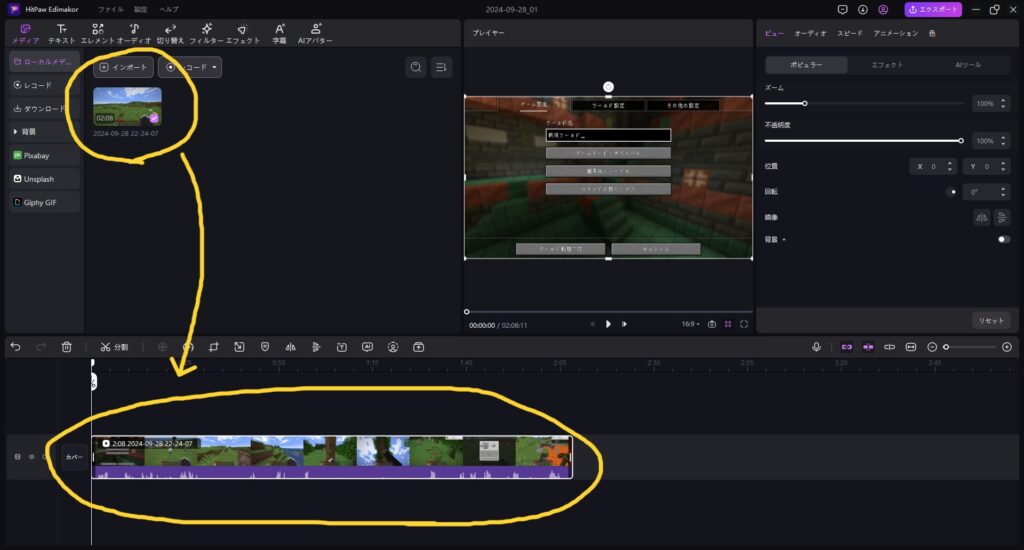Select the ポピュラー sub-tab

click(807, 65)
